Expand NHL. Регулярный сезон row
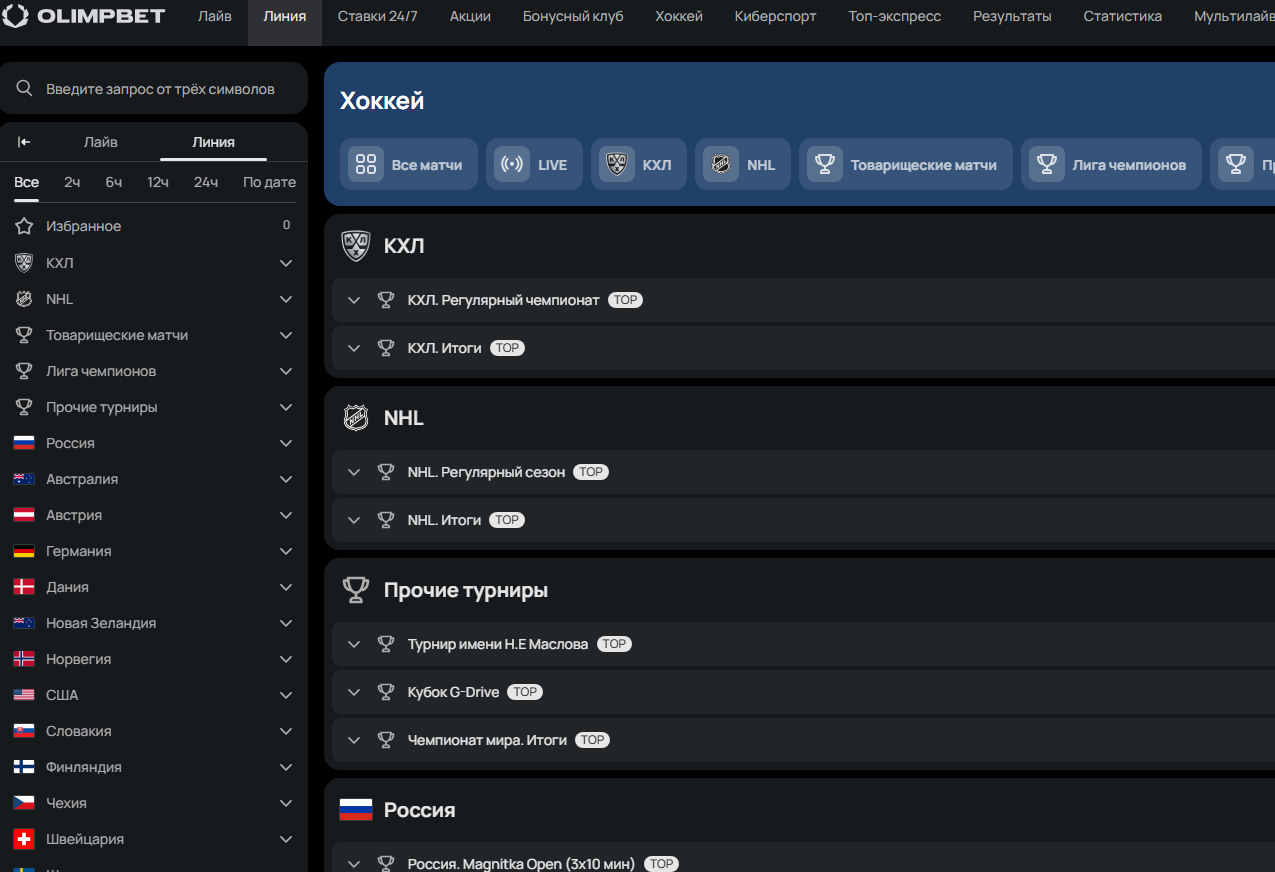The image size is (1275, 872). tap(353, 472)
